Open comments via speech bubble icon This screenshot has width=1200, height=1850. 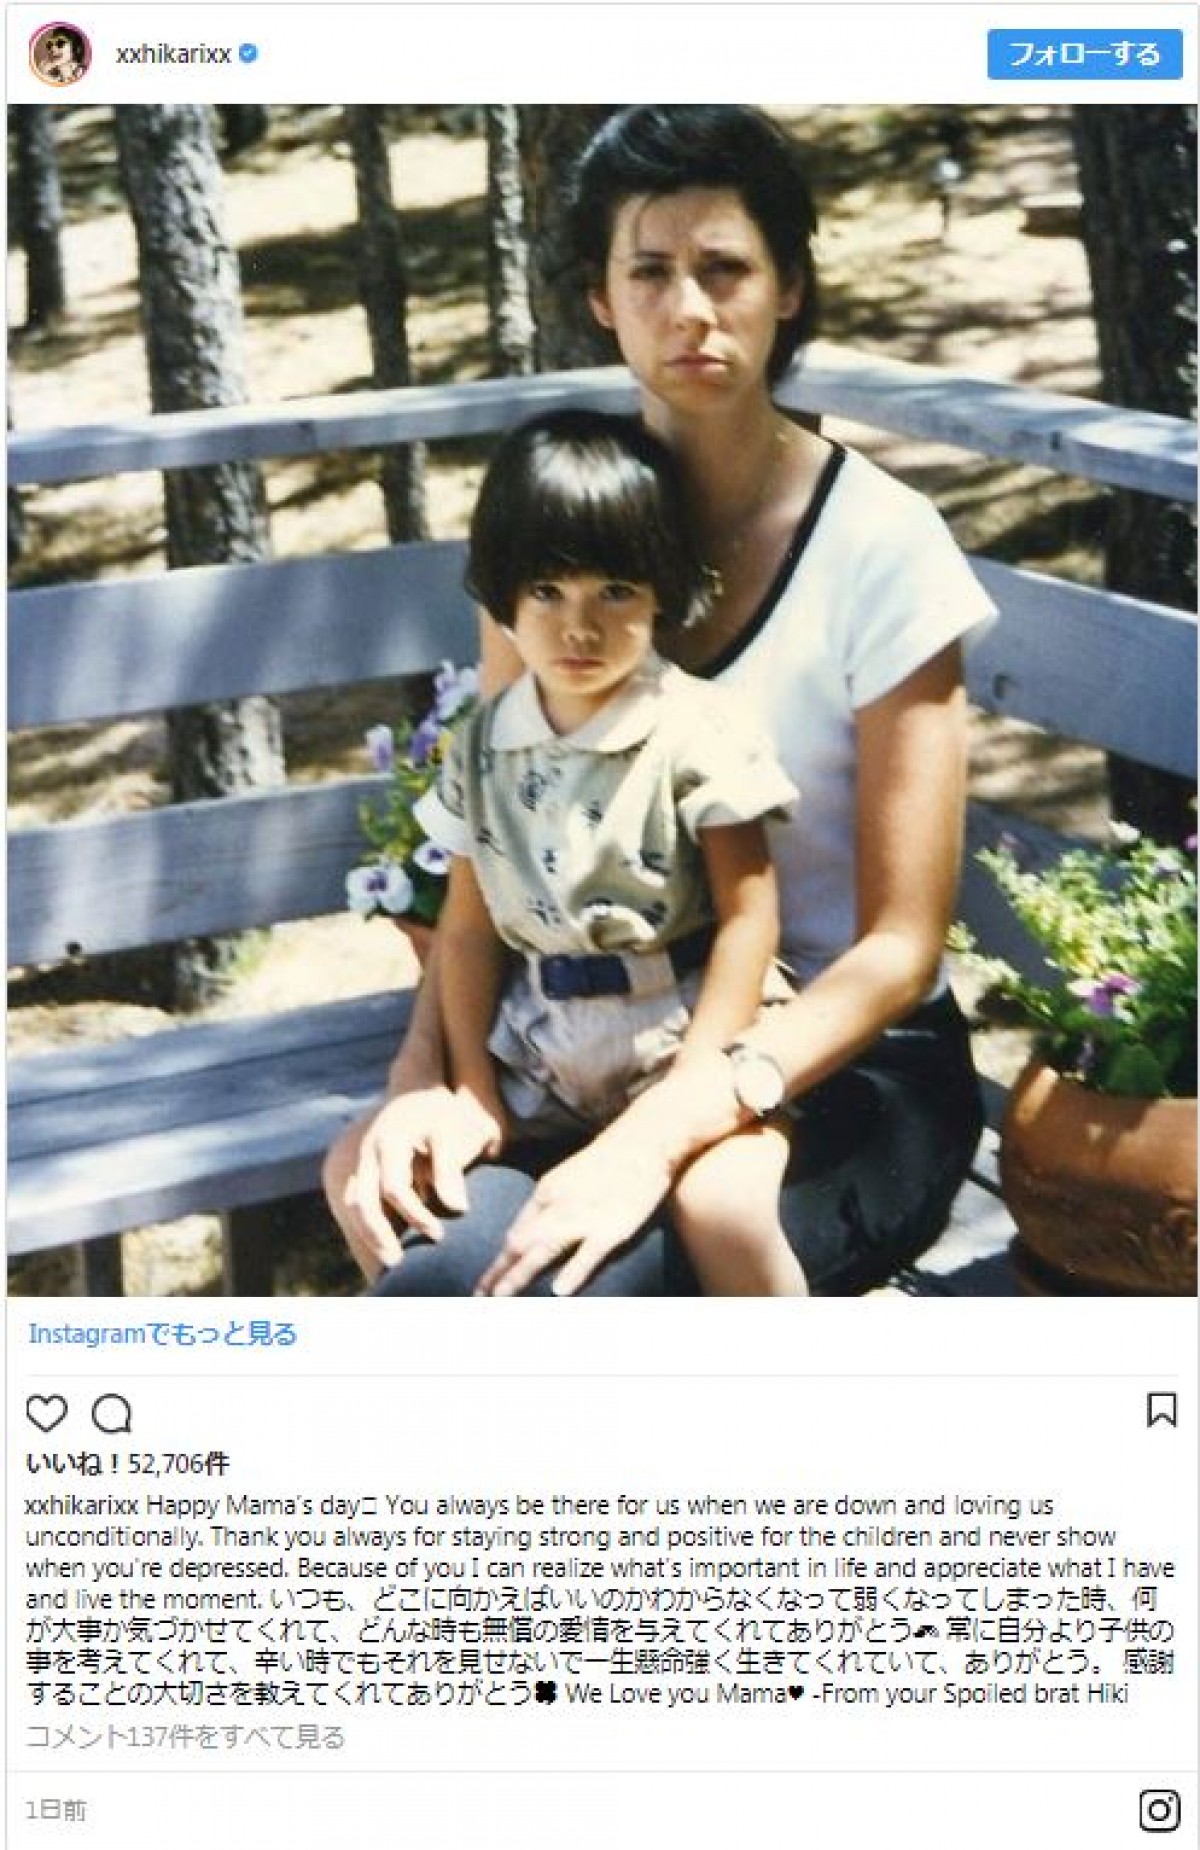[111, 1413]
